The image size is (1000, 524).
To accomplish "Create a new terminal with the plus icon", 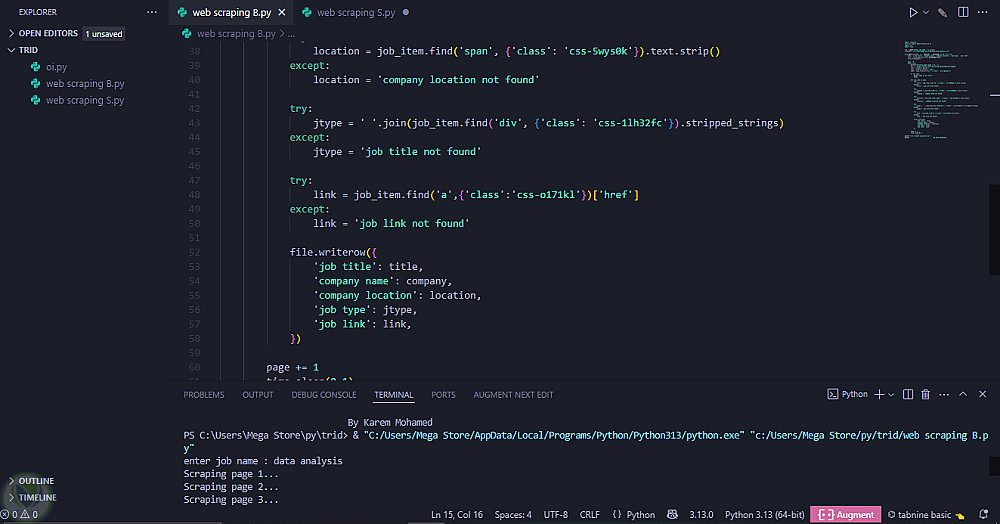I will point(879,395).
